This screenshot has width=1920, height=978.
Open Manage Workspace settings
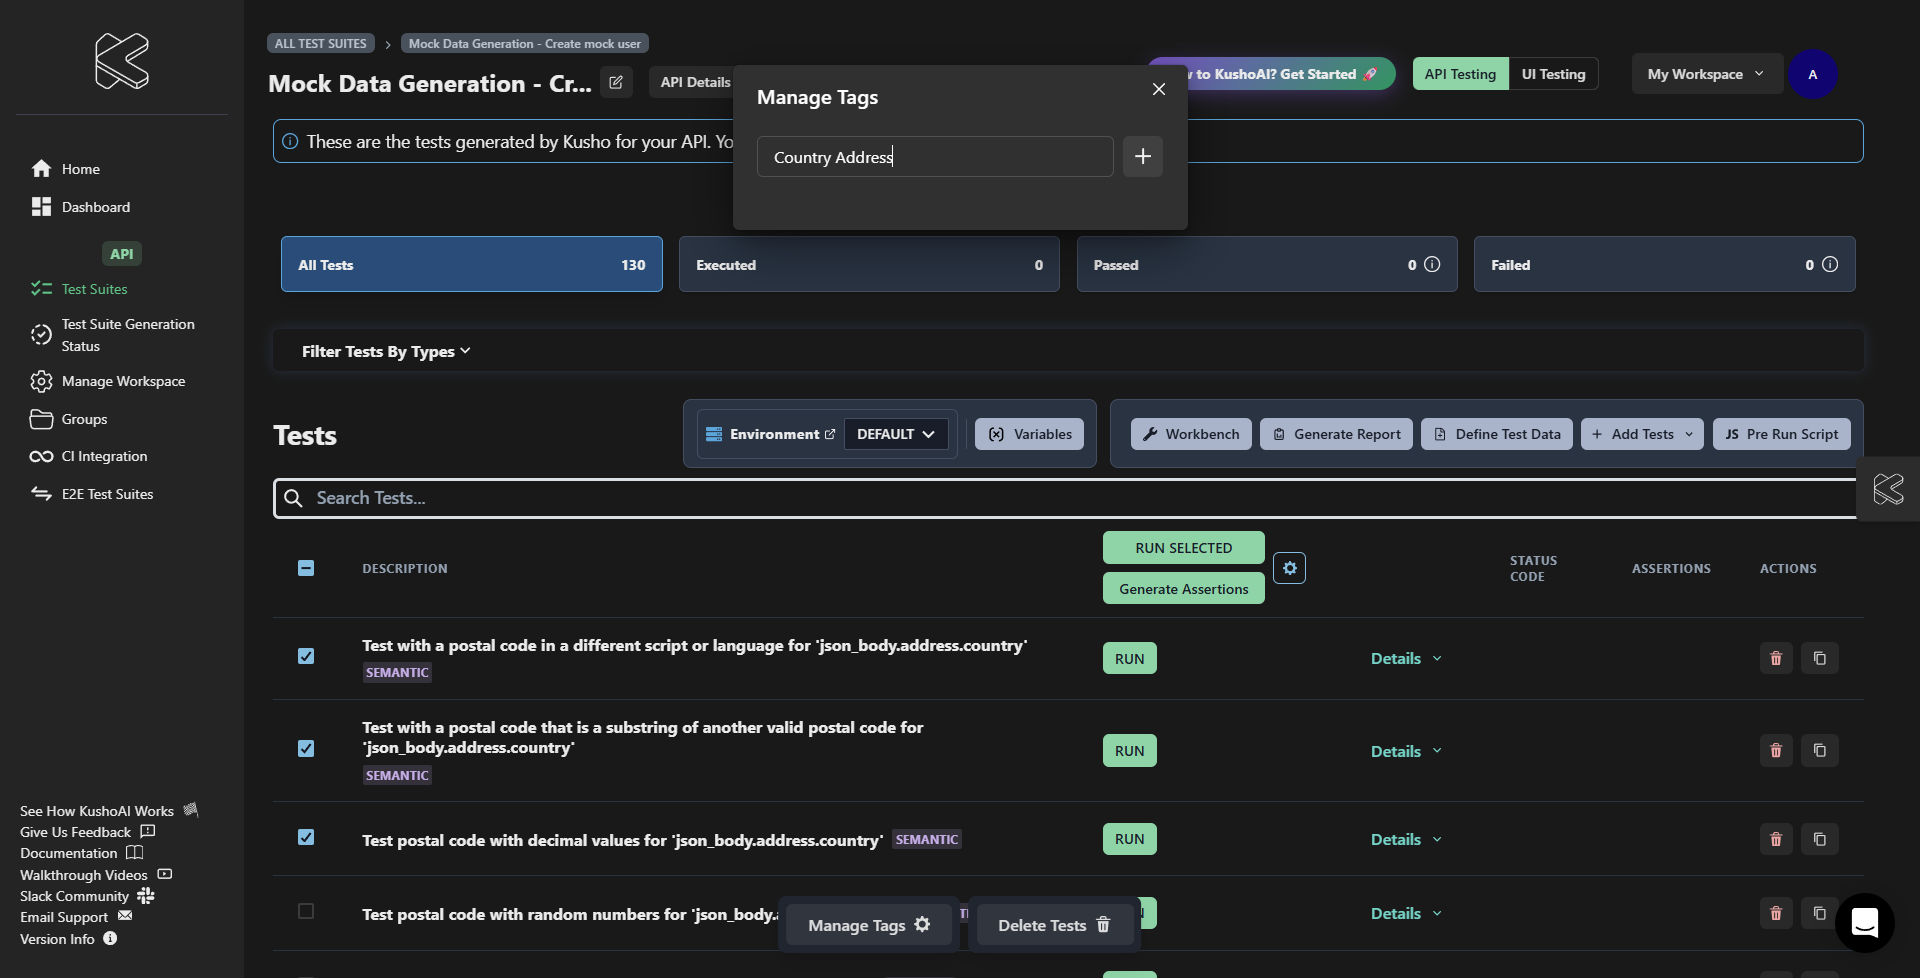point(107,381)
